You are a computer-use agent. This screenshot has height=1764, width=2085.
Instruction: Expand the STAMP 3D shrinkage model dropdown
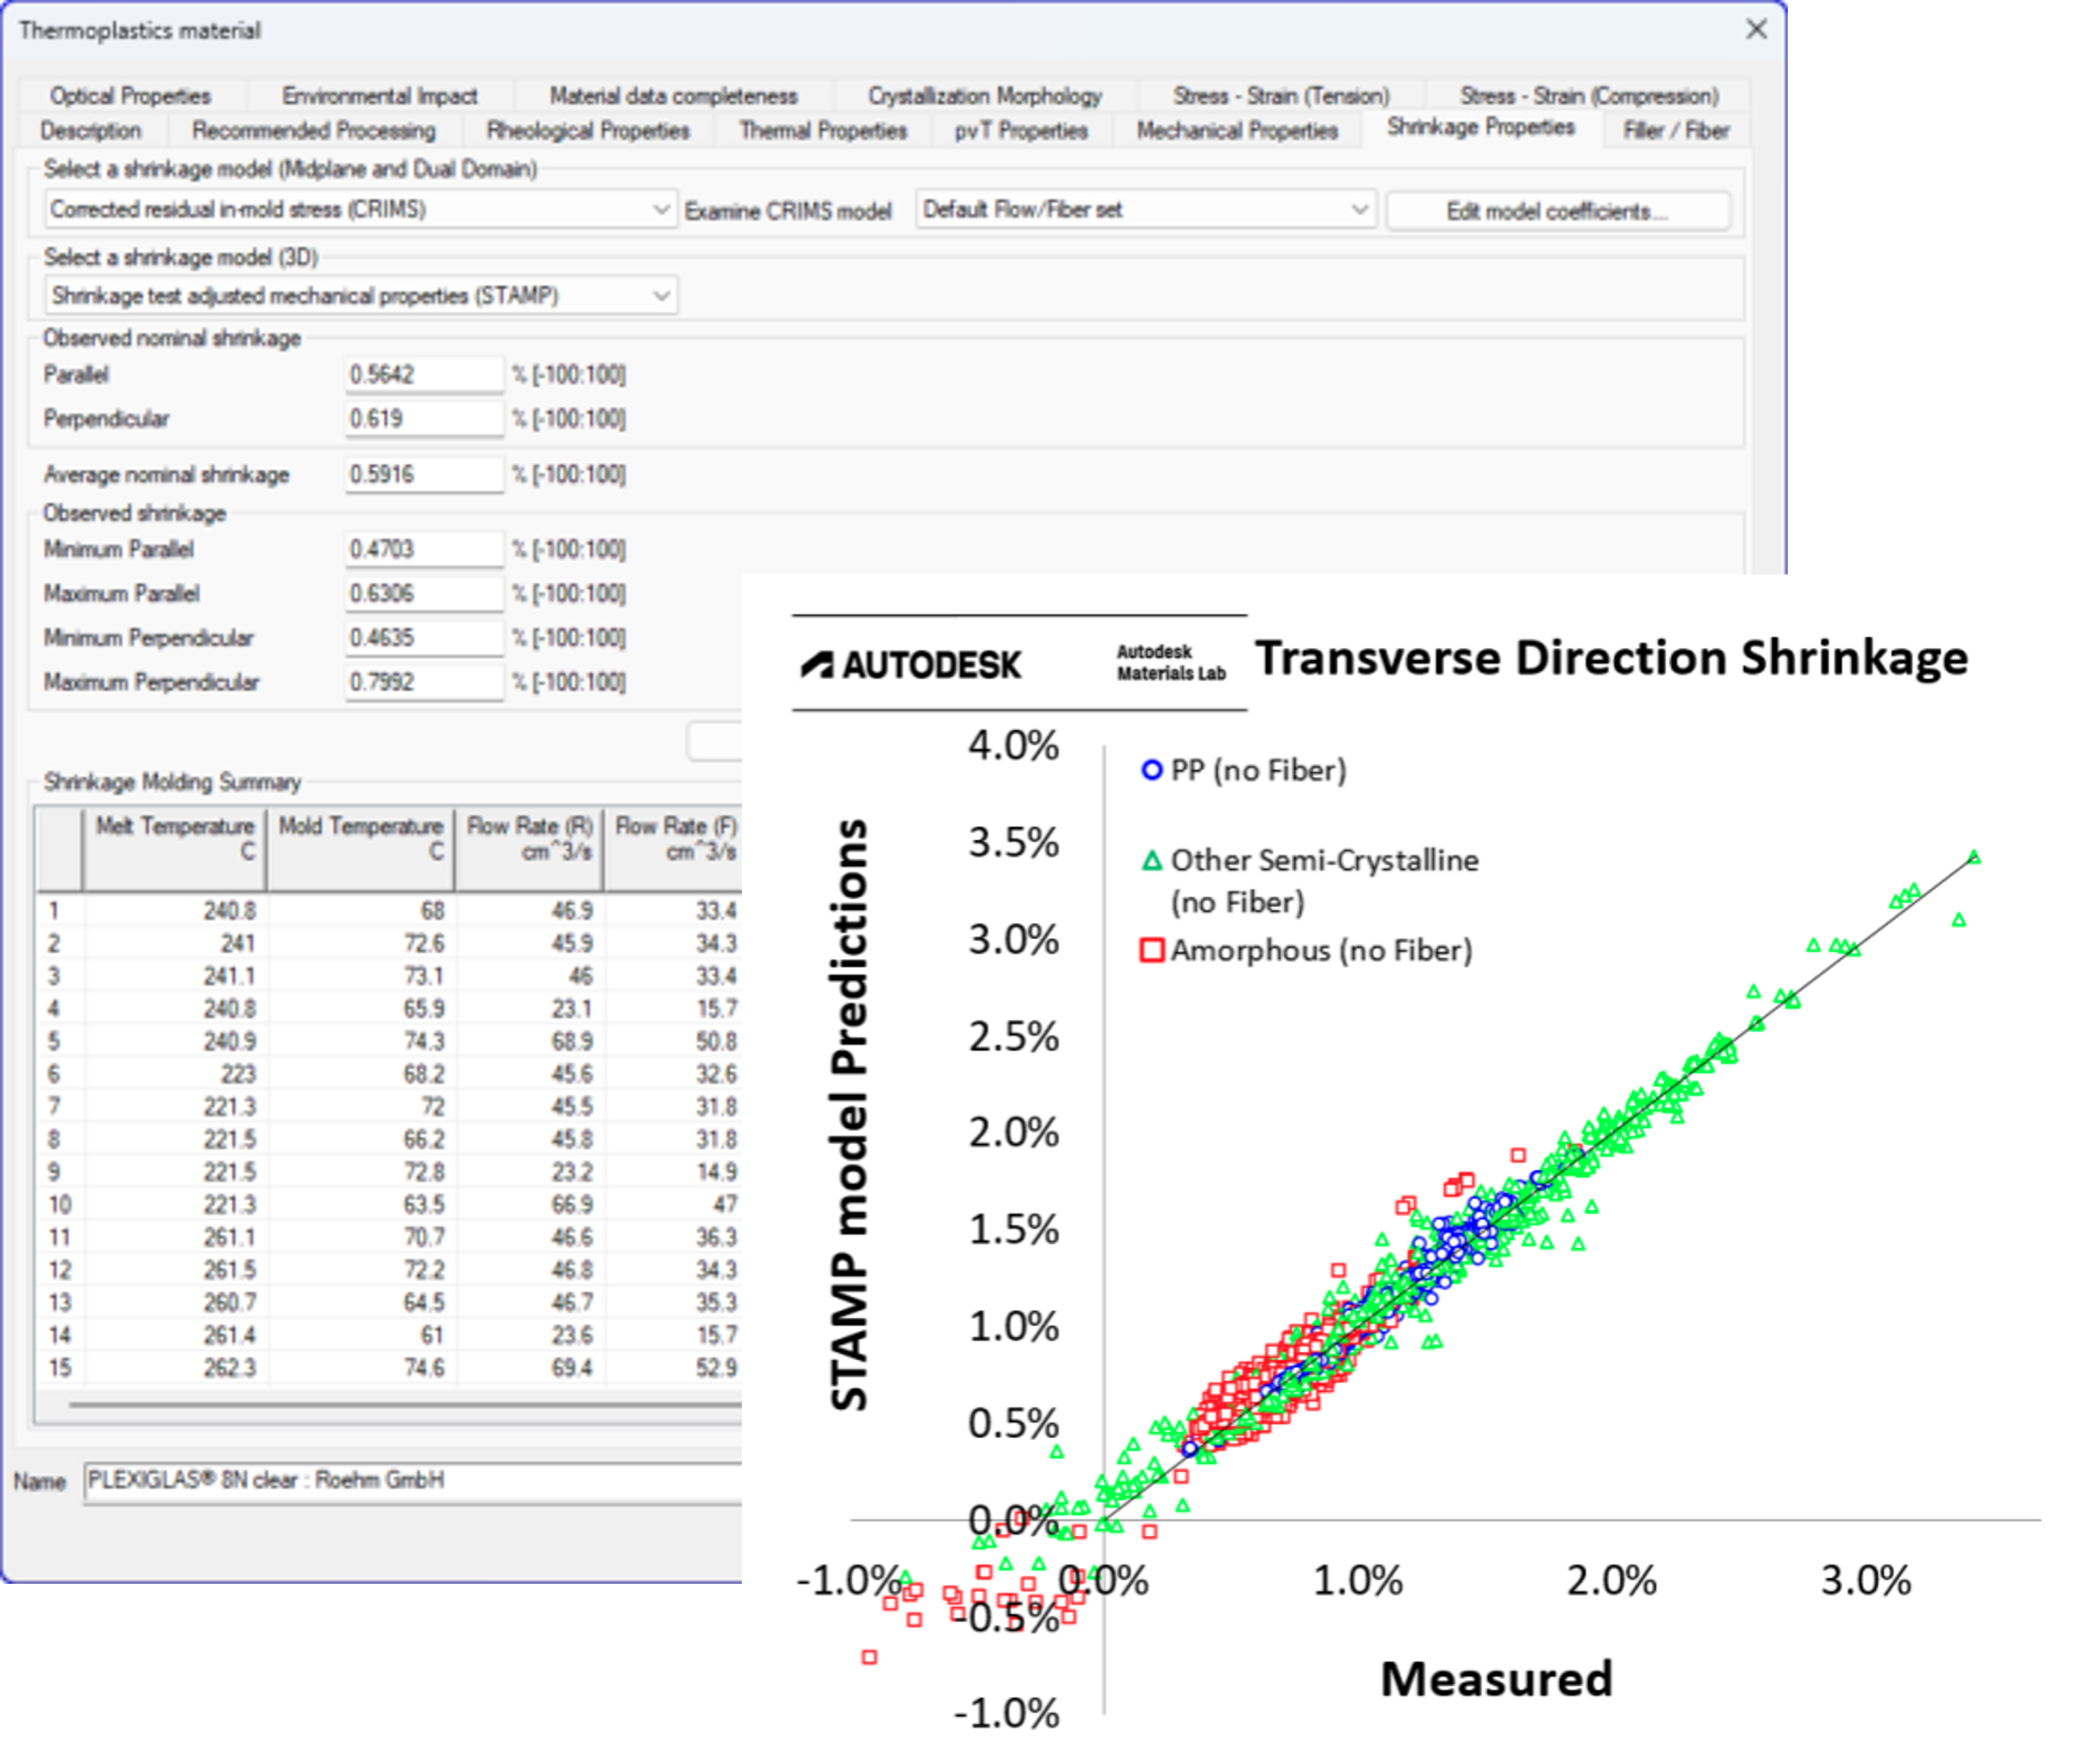(x=360, y=296)
